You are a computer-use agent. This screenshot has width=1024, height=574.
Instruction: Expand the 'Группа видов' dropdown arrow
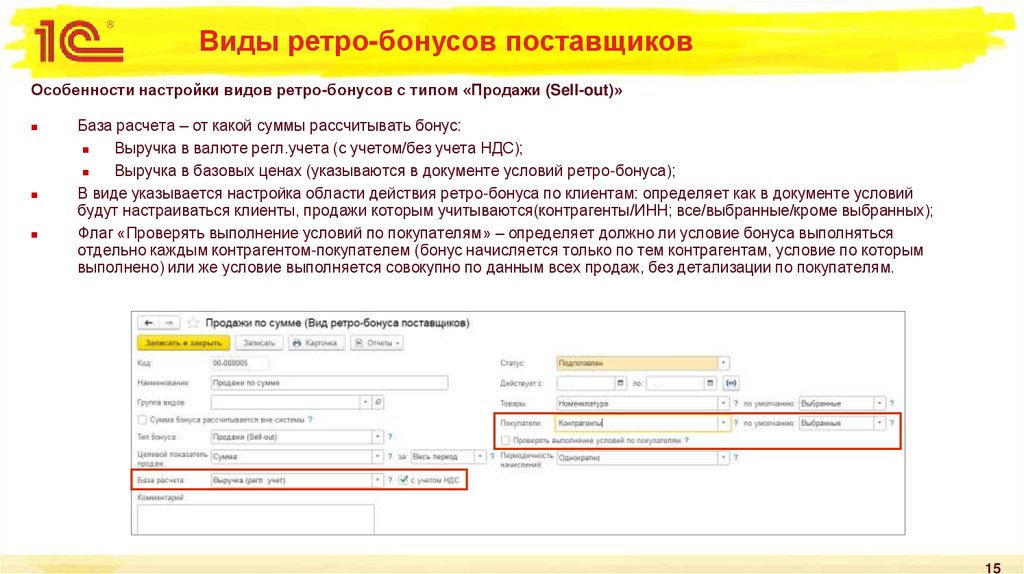pos(365,402)
